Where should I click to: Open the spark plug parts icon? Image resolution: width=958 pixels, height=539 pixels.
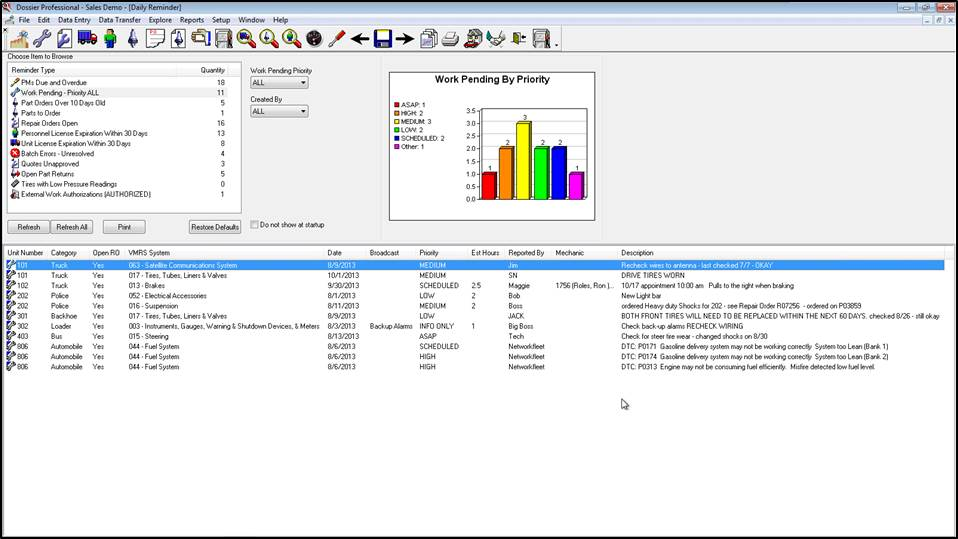[x=133, y=38]
